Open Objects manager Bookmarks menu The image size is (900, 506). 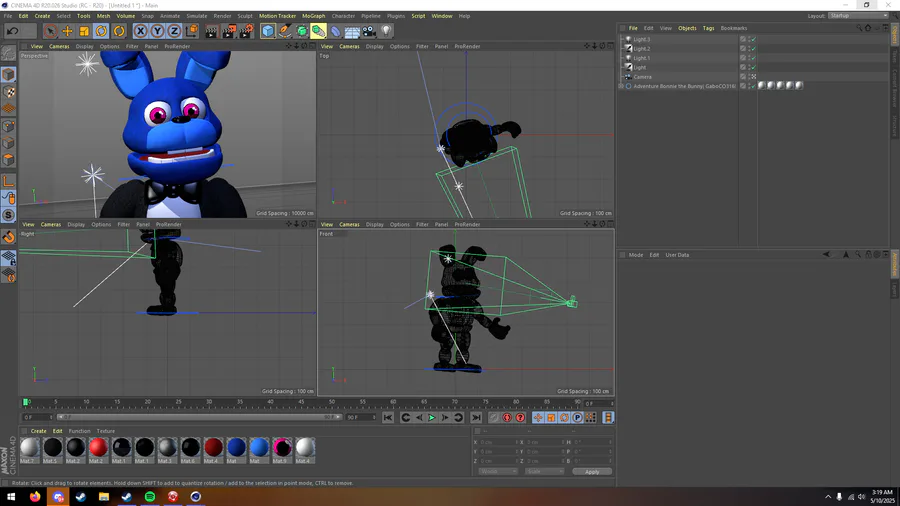(x=734, y=28)
